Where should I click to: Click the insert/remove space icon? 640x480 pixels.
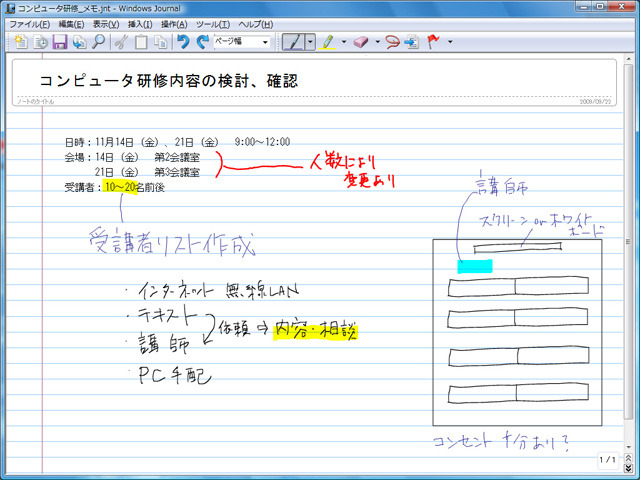click(412, 42)
